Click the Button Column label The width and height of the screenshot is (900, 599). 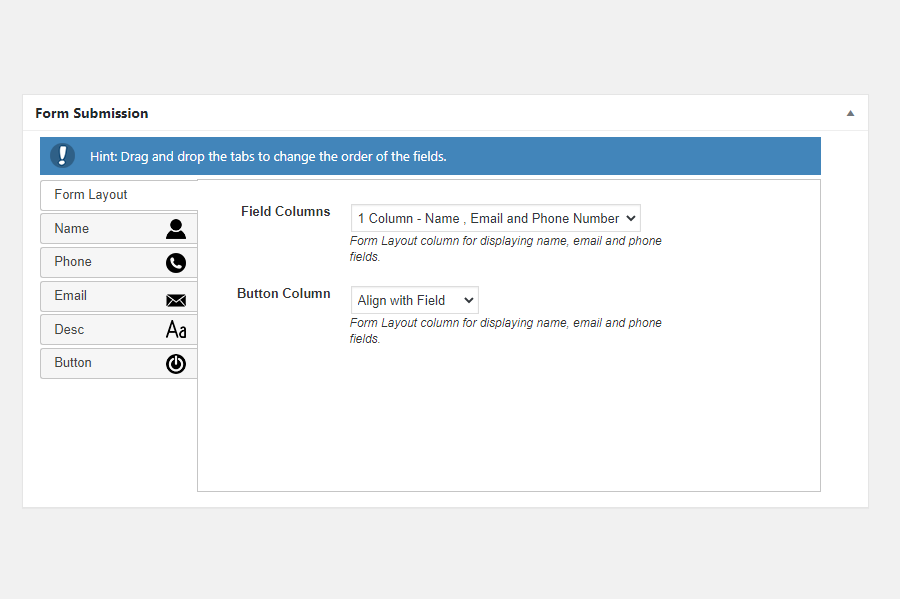click(284, 293)
